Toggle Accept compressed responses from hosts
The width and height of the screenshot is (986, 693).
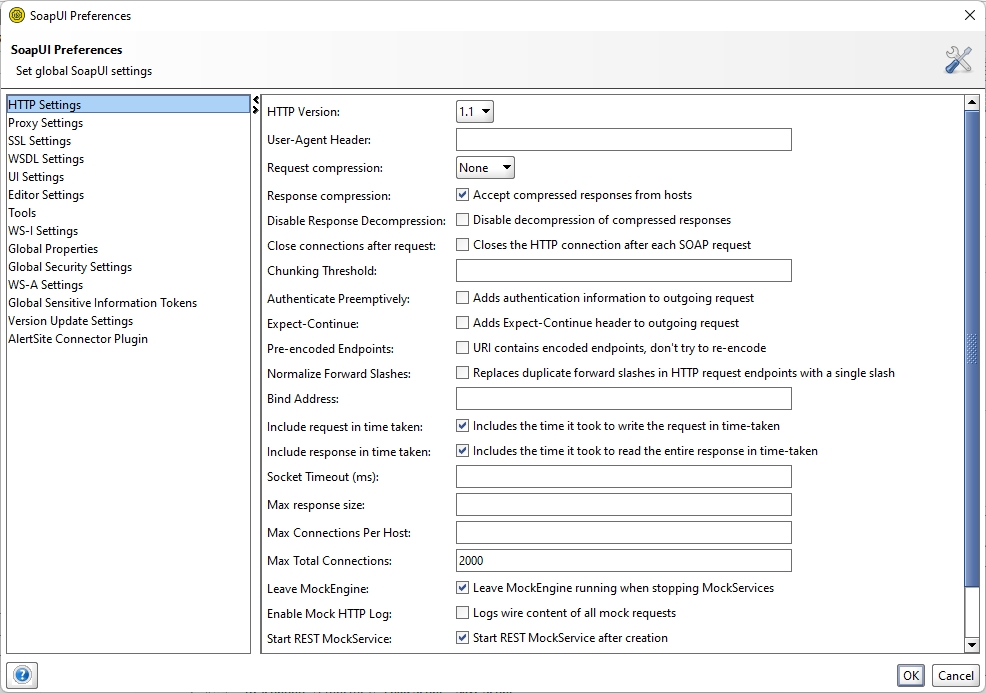pos(462,195)
